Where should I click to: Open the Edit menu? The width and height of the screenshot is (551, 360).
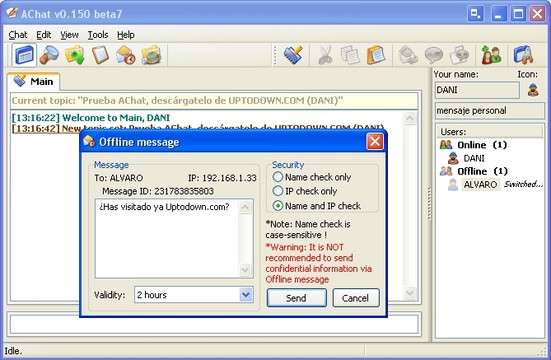click(44, 35)
